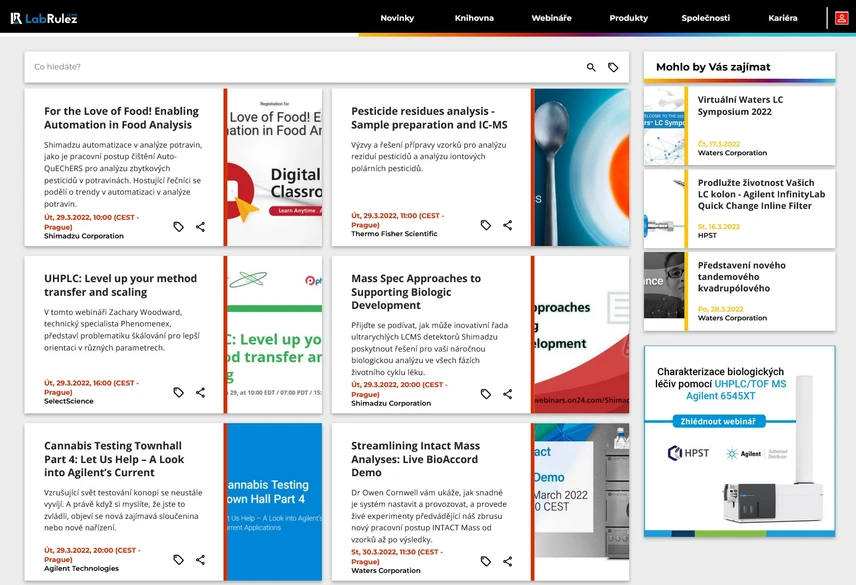Click 'St, 16.3.2022' date in sidebar
856x585 pixels.
pyautogui.click(x=718, y=226)
